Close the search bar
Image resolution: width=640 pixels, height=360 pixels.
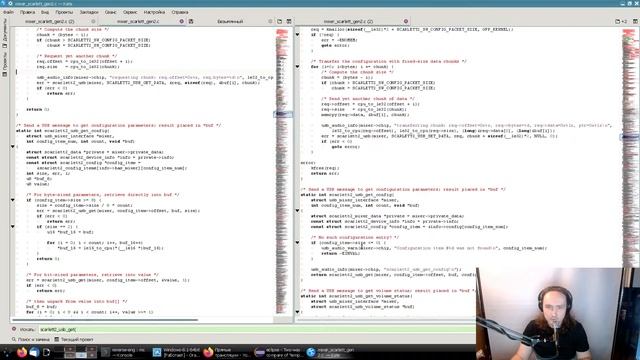(x=13, y=329)
